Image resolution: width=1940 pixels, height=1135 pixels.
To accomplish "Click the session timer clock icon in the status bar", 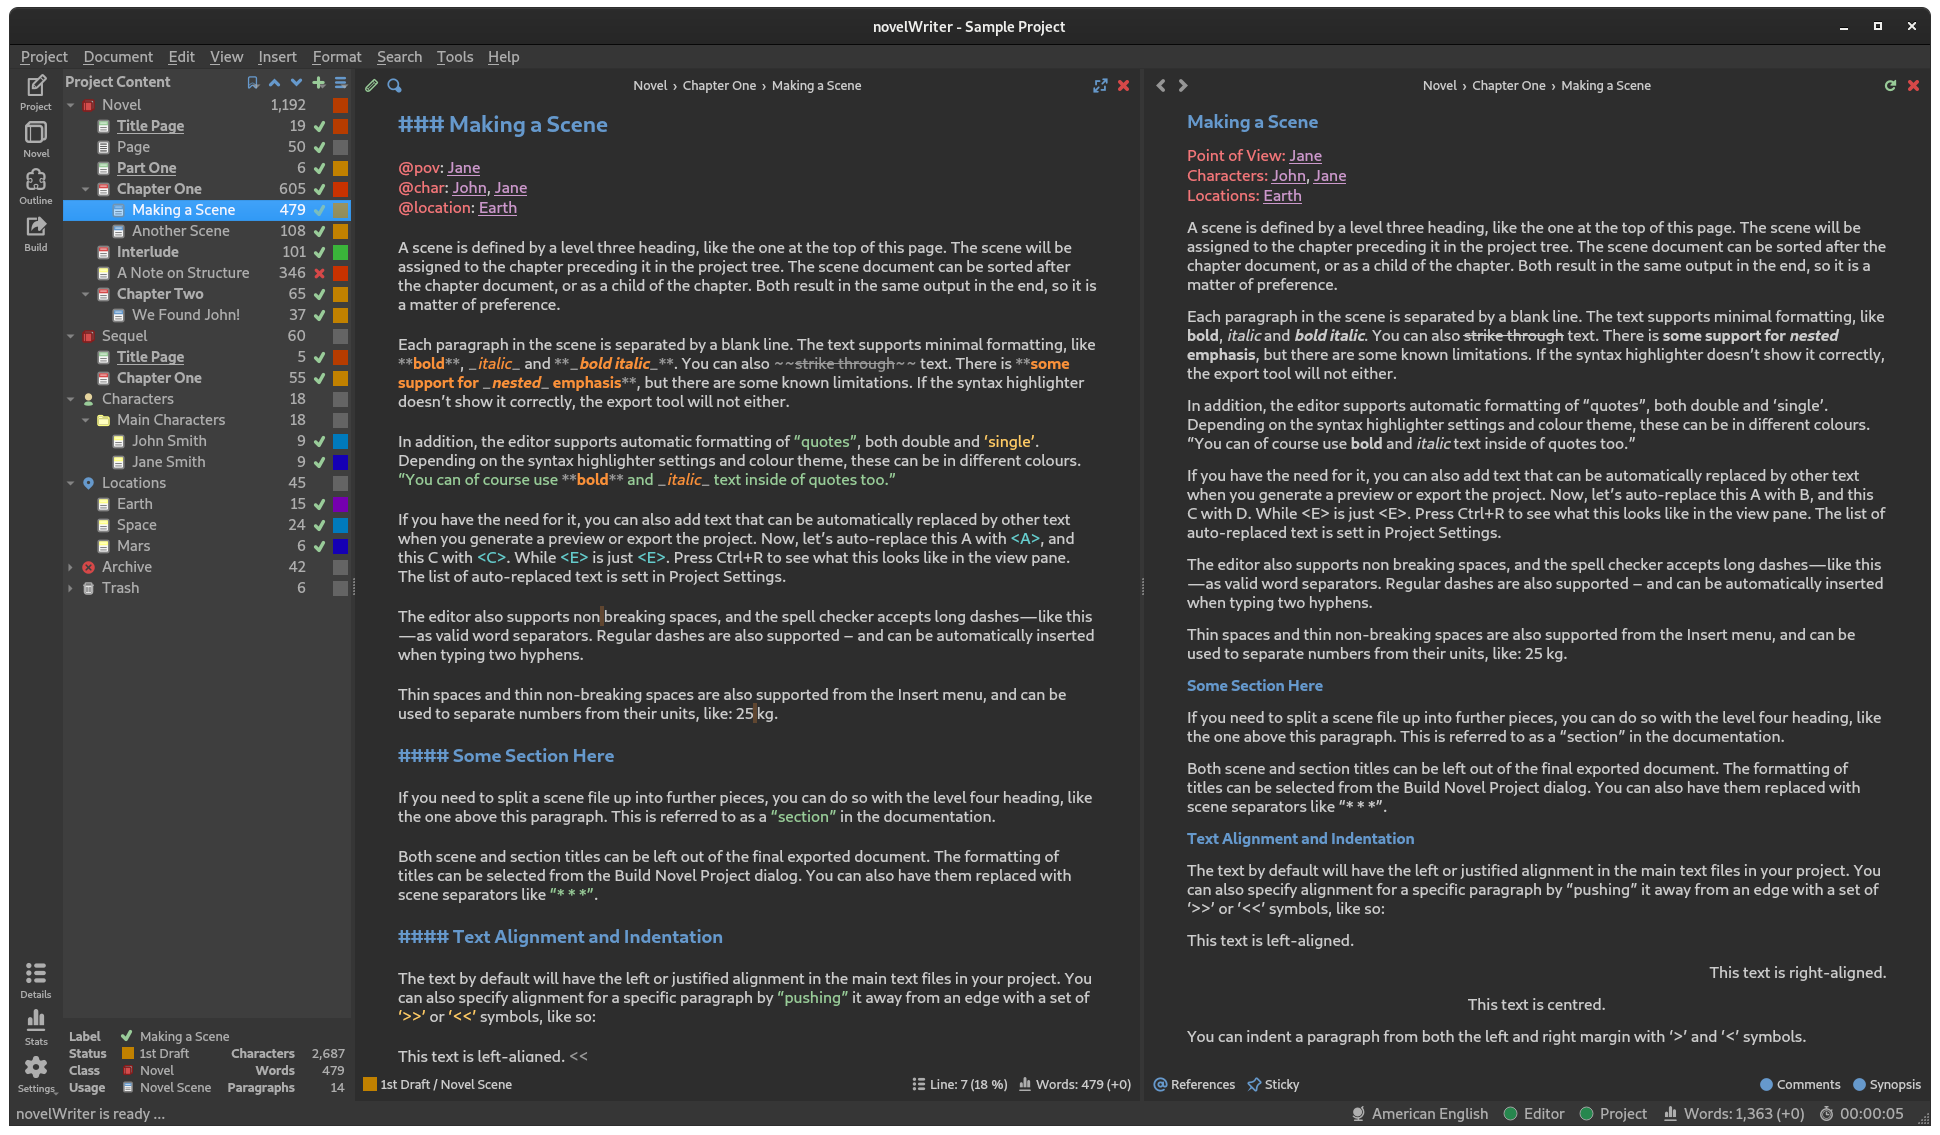I will [x=1826, y=1114].
